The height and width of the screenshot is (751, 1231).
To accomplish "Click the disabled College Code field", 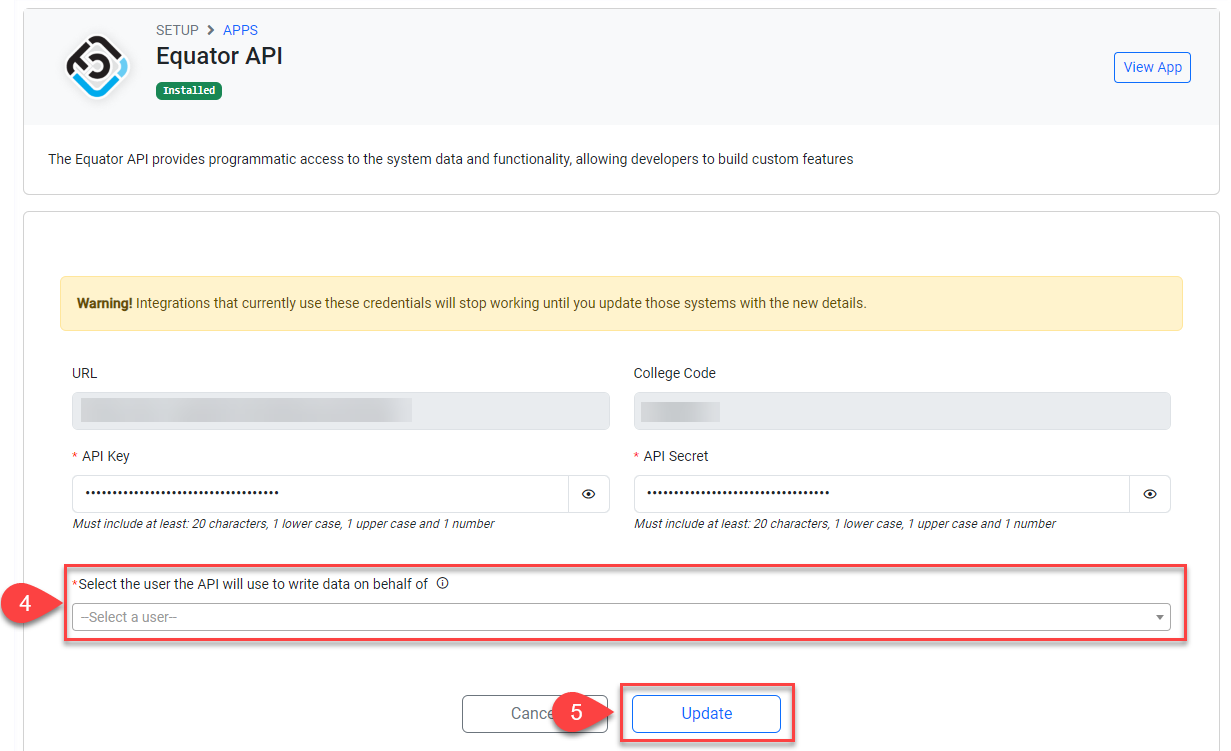I will (902, 411).
